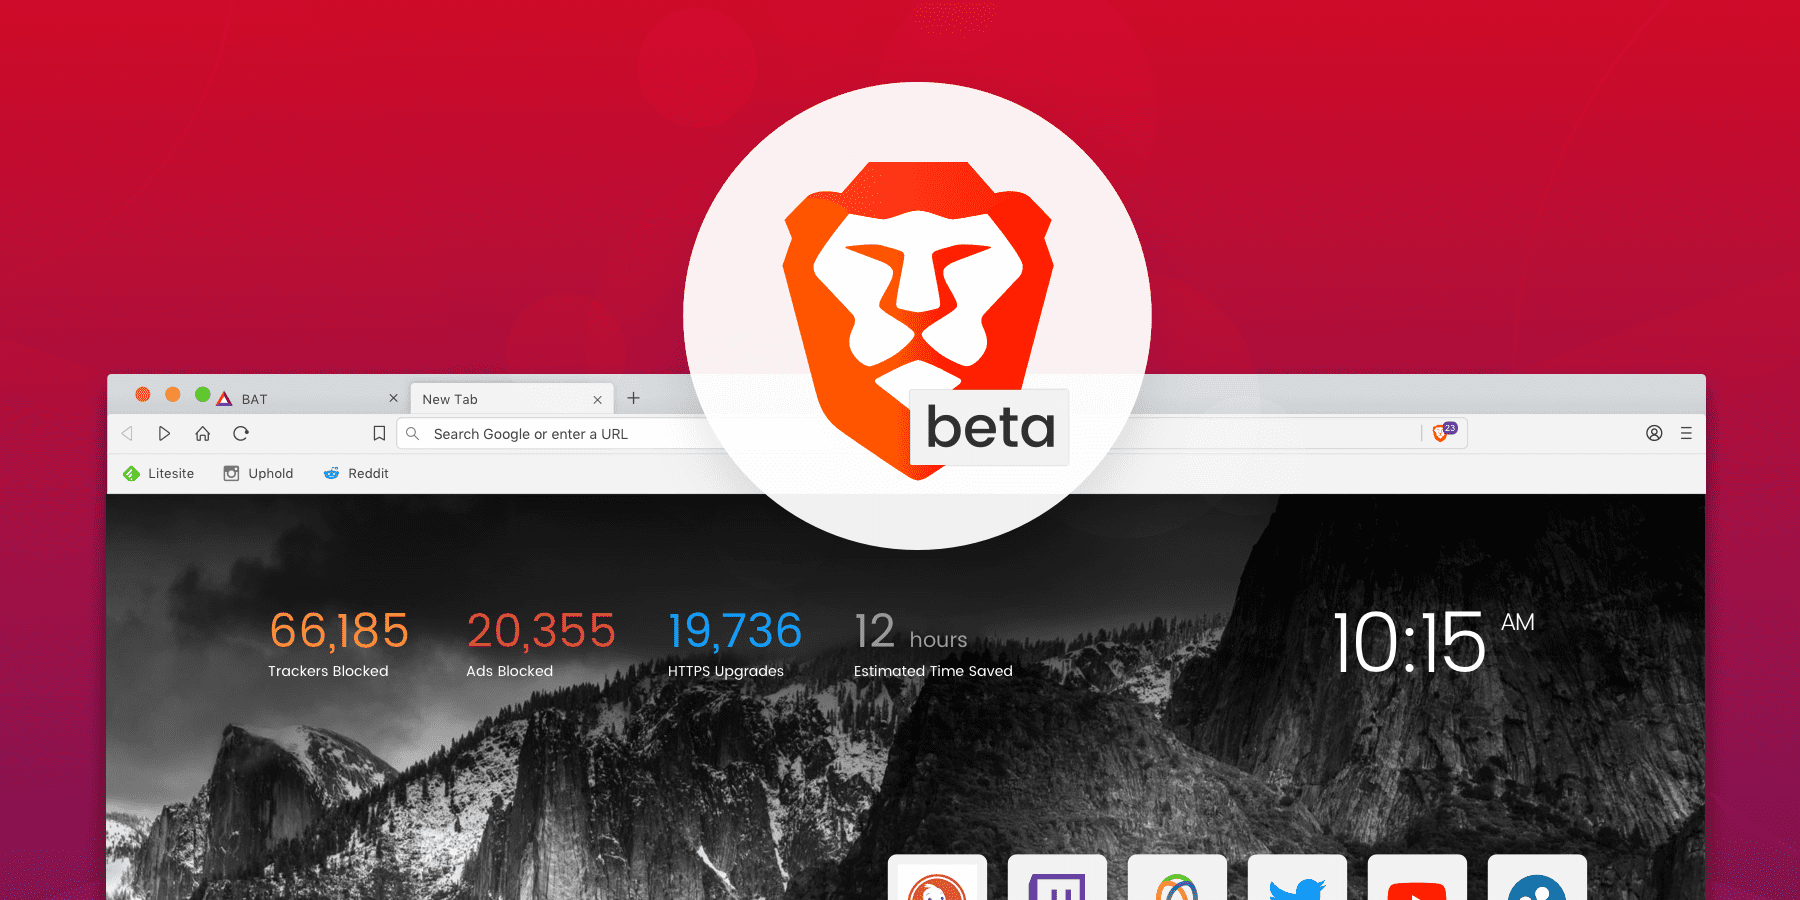Reload the page with refresh icon

241,433
